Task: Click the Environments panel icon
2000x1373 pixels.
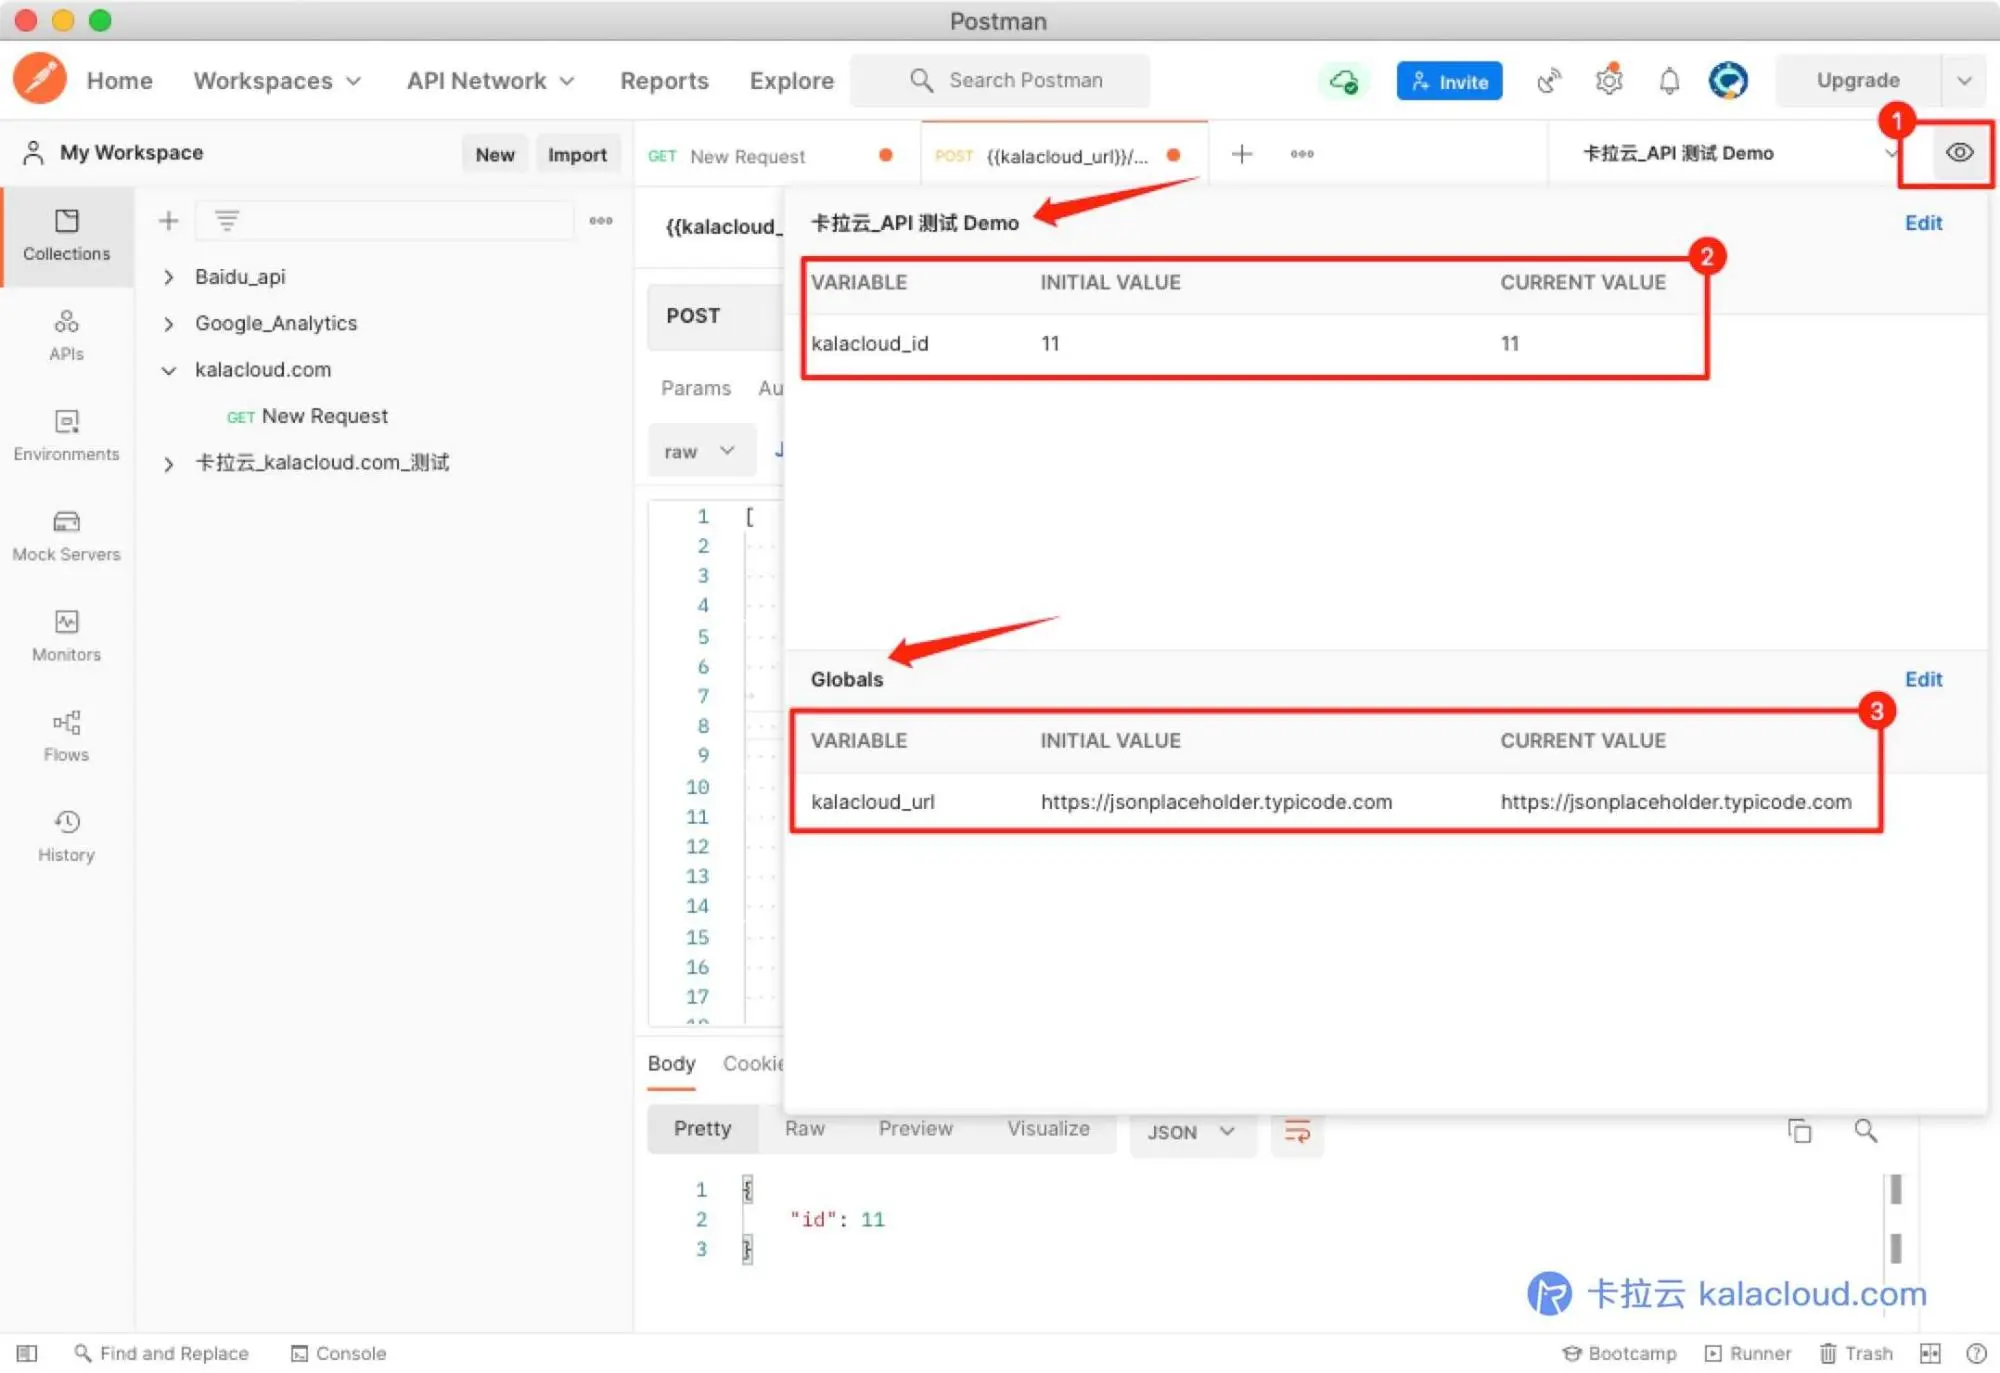Action: (64, 432)
